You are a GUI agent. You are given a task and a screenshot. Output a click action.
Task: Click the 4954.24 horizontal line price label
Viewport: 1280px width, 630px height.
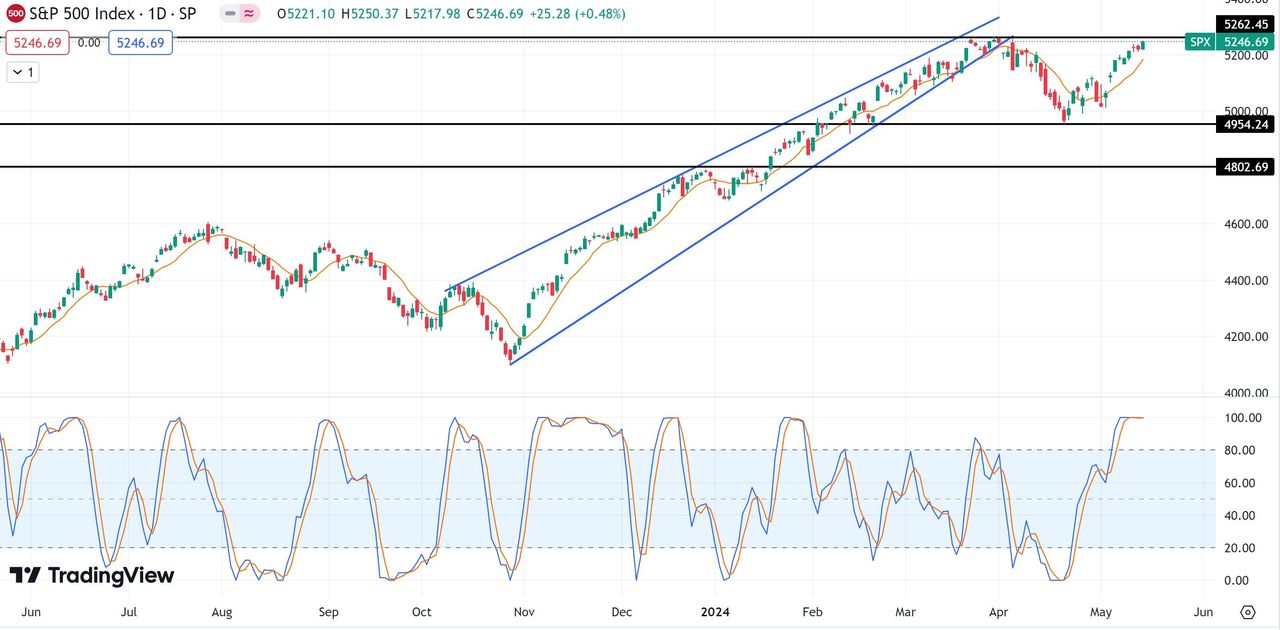coord(1243,124)
